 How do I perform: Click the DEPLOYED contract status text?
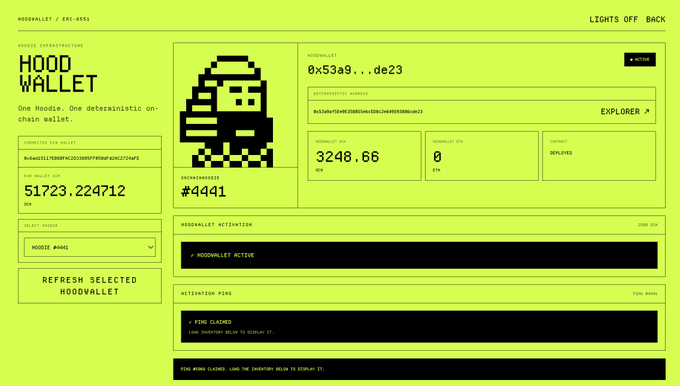[561, 153]
